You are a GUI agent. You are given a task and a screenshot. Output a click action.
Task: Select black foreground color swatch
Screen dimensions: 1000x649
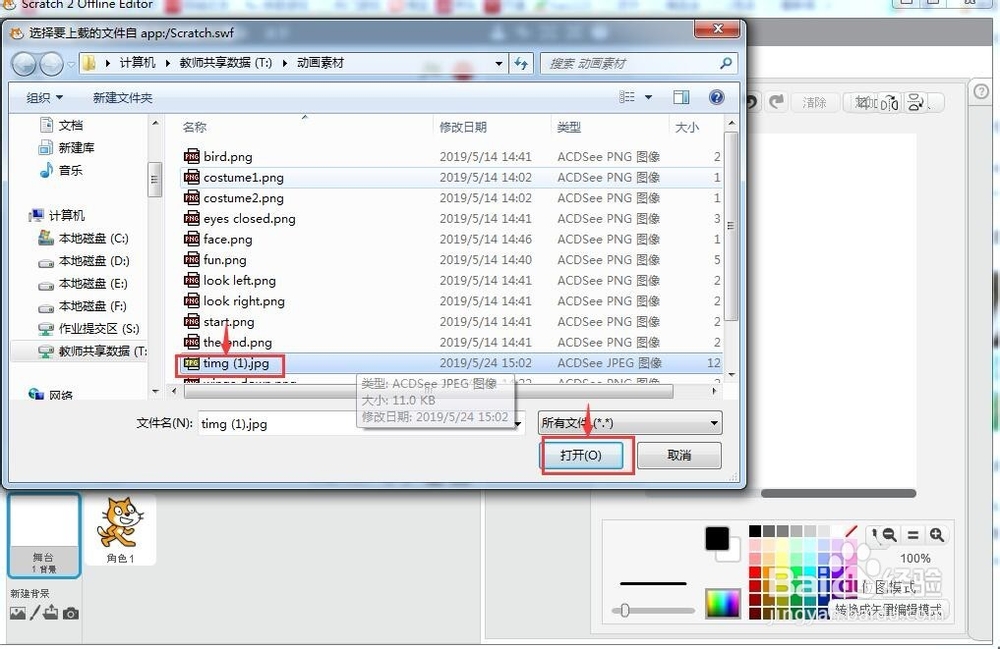(717, 539)
